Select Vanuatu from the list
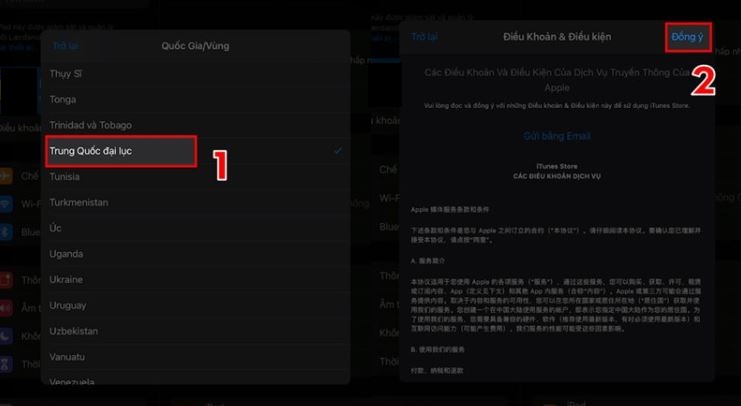The image size is (741, 406). click(x=195, y=357)
